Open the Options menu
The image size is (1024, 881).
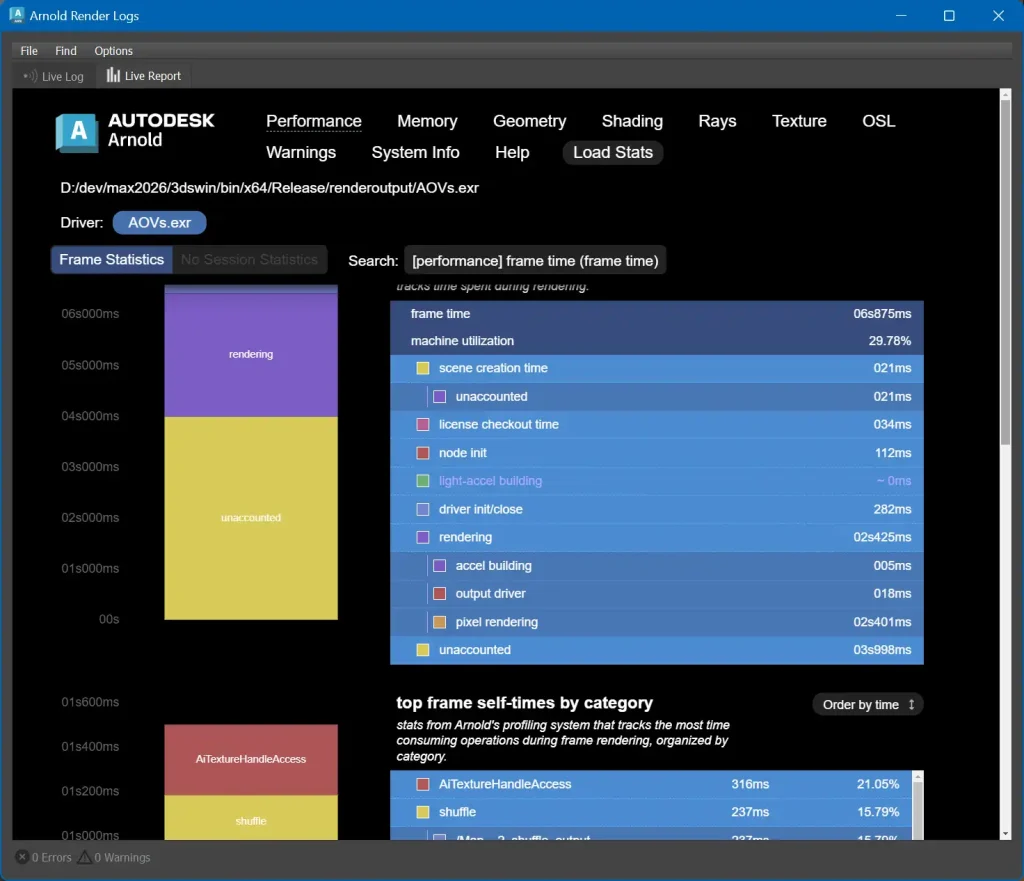pyautogui.click(x=113, y=51)
